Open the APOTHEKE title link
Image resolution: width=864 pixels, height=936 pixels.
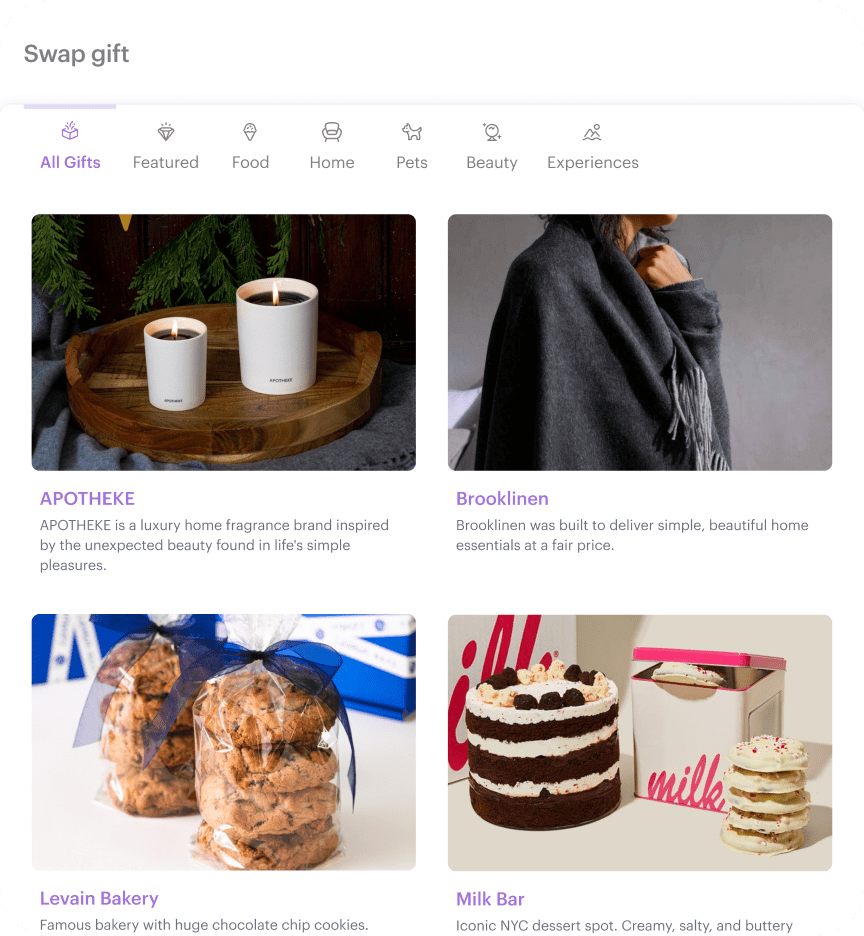87,498
